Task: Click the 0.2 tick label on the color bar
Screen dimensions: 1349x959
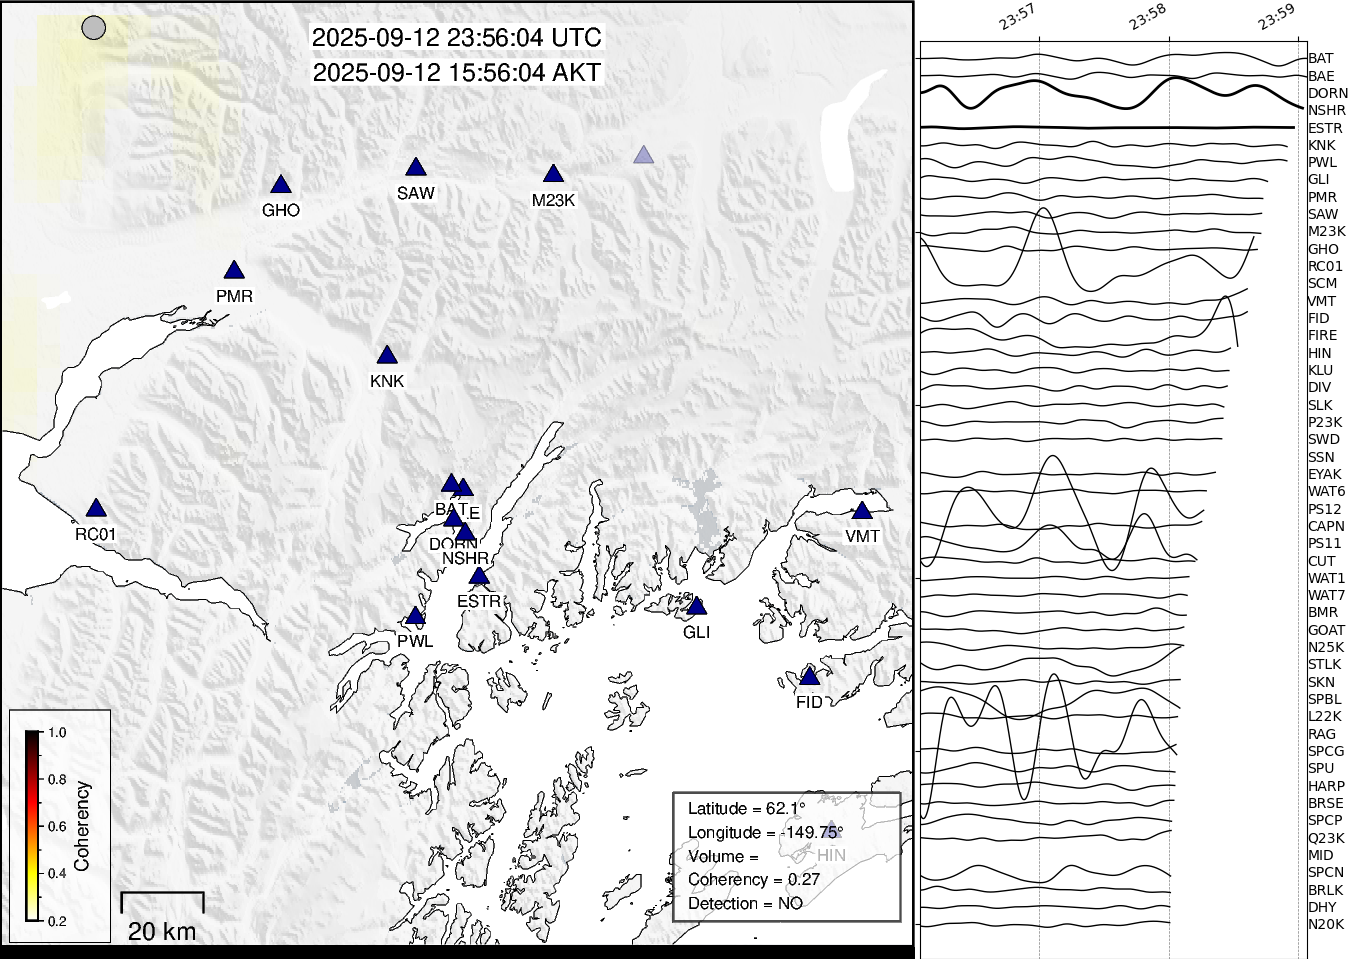Action: (x=57, y=921)
